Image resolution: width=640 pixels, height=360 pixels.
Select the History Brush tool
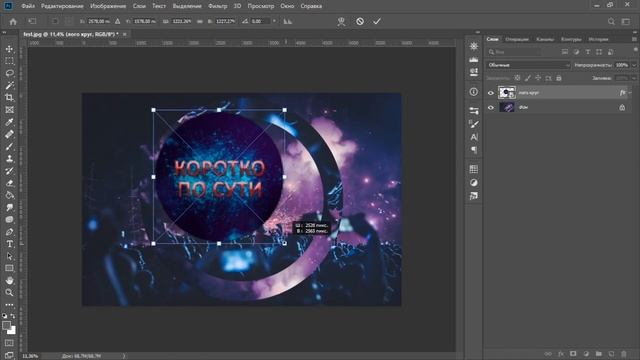(9, 171)
